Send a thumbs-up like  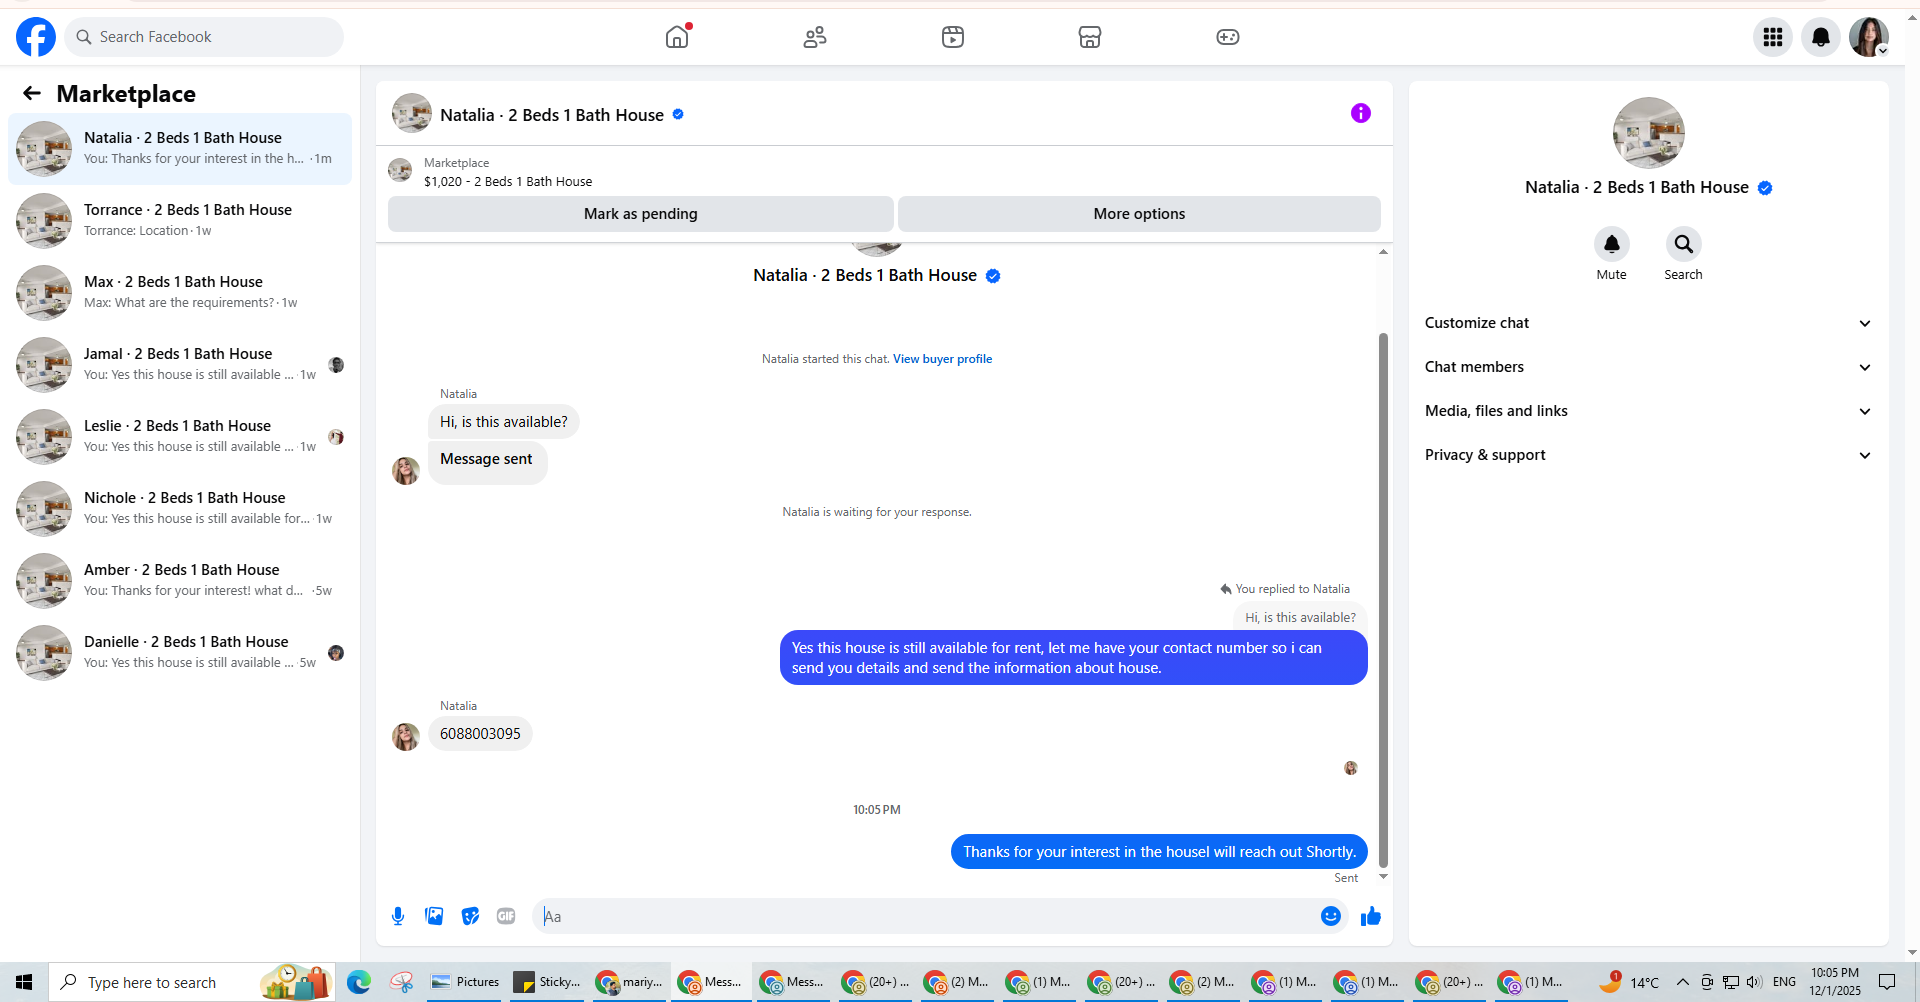[x=1371, y=916]
